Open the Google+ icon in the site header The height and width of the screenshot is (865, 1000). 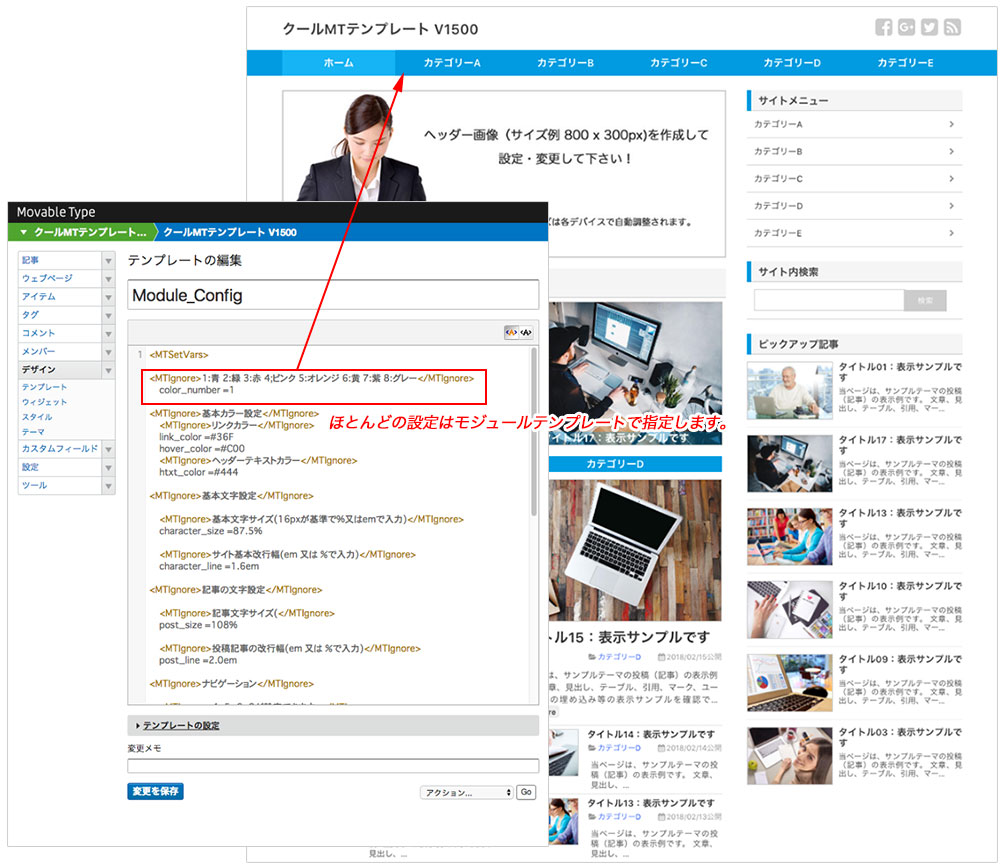(906, 27)
